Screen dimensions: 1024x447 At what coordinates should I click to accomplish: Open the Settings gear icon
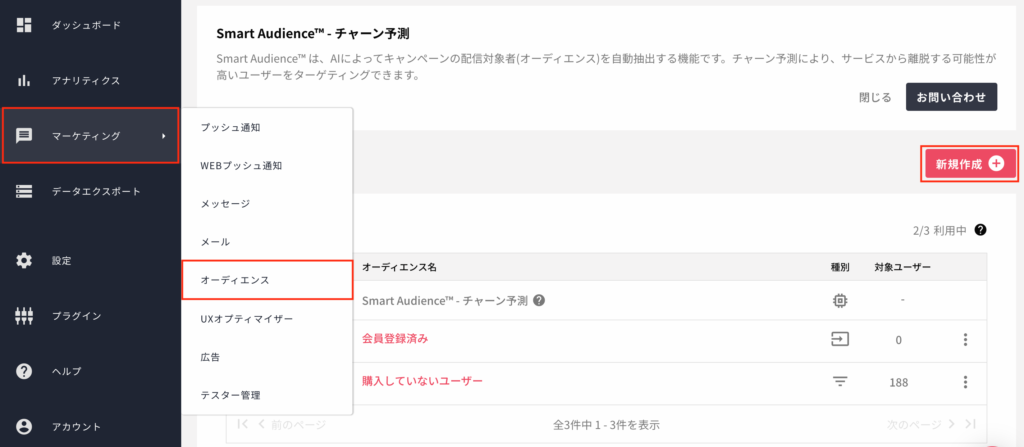pos(24,261)
